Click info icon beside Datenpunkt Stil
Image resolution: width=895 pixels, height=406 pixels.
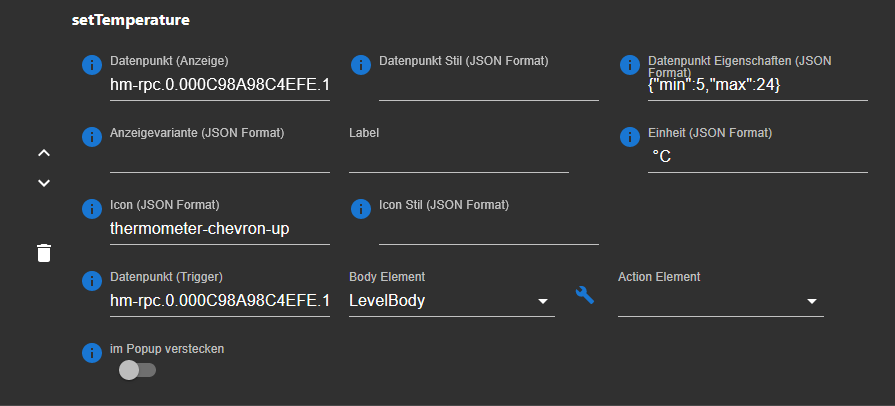click(360, 65)
